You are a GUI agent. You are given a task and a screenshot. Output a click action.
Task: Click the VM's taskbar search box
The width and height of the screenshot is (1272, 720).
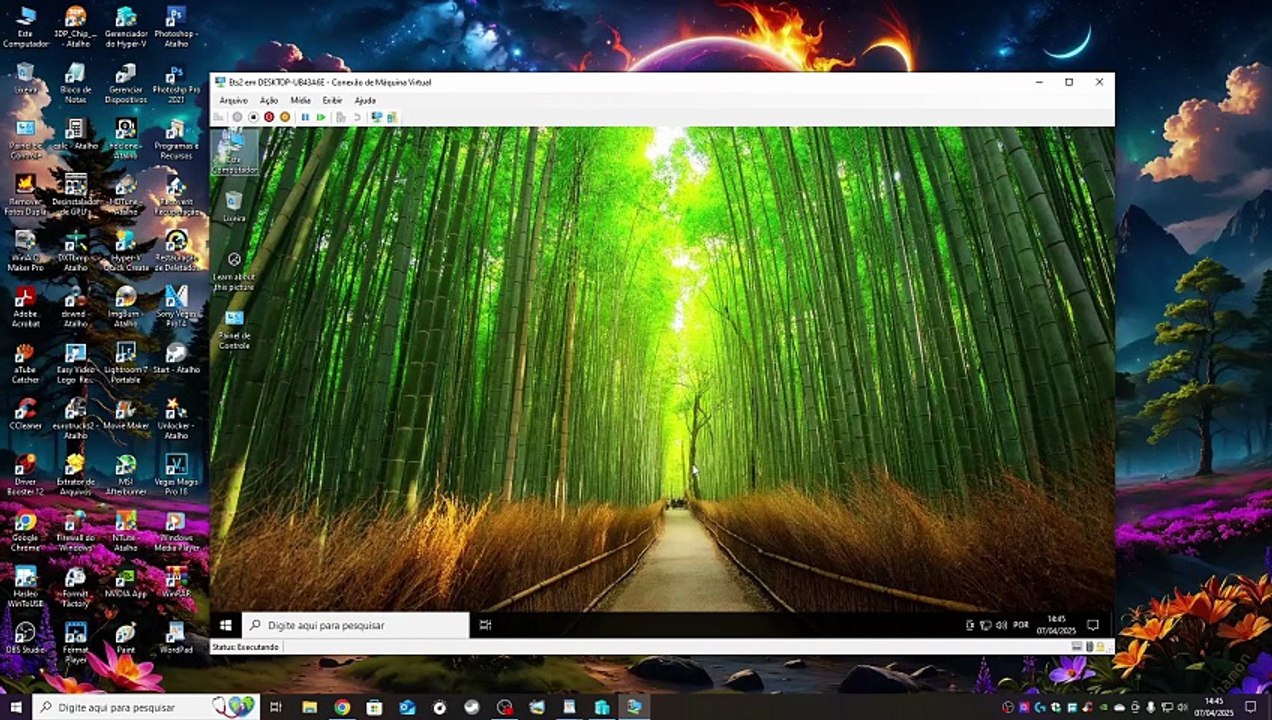pyautogui.click(x=356, y=625)
